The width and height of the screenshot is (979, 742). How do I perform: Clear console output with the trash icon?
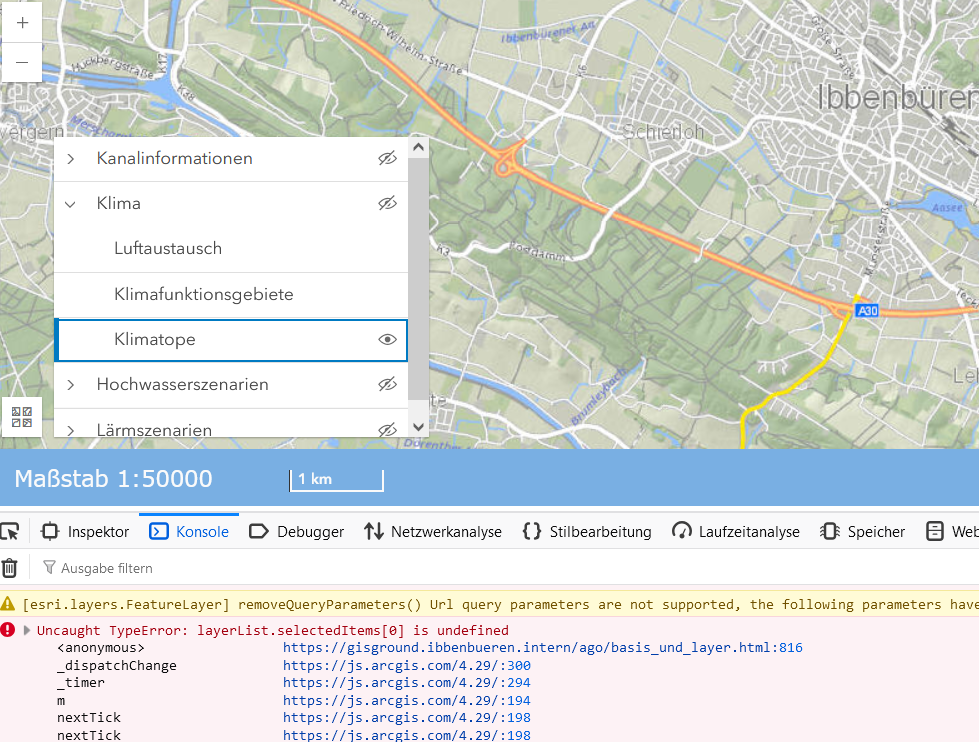point(11,567)
